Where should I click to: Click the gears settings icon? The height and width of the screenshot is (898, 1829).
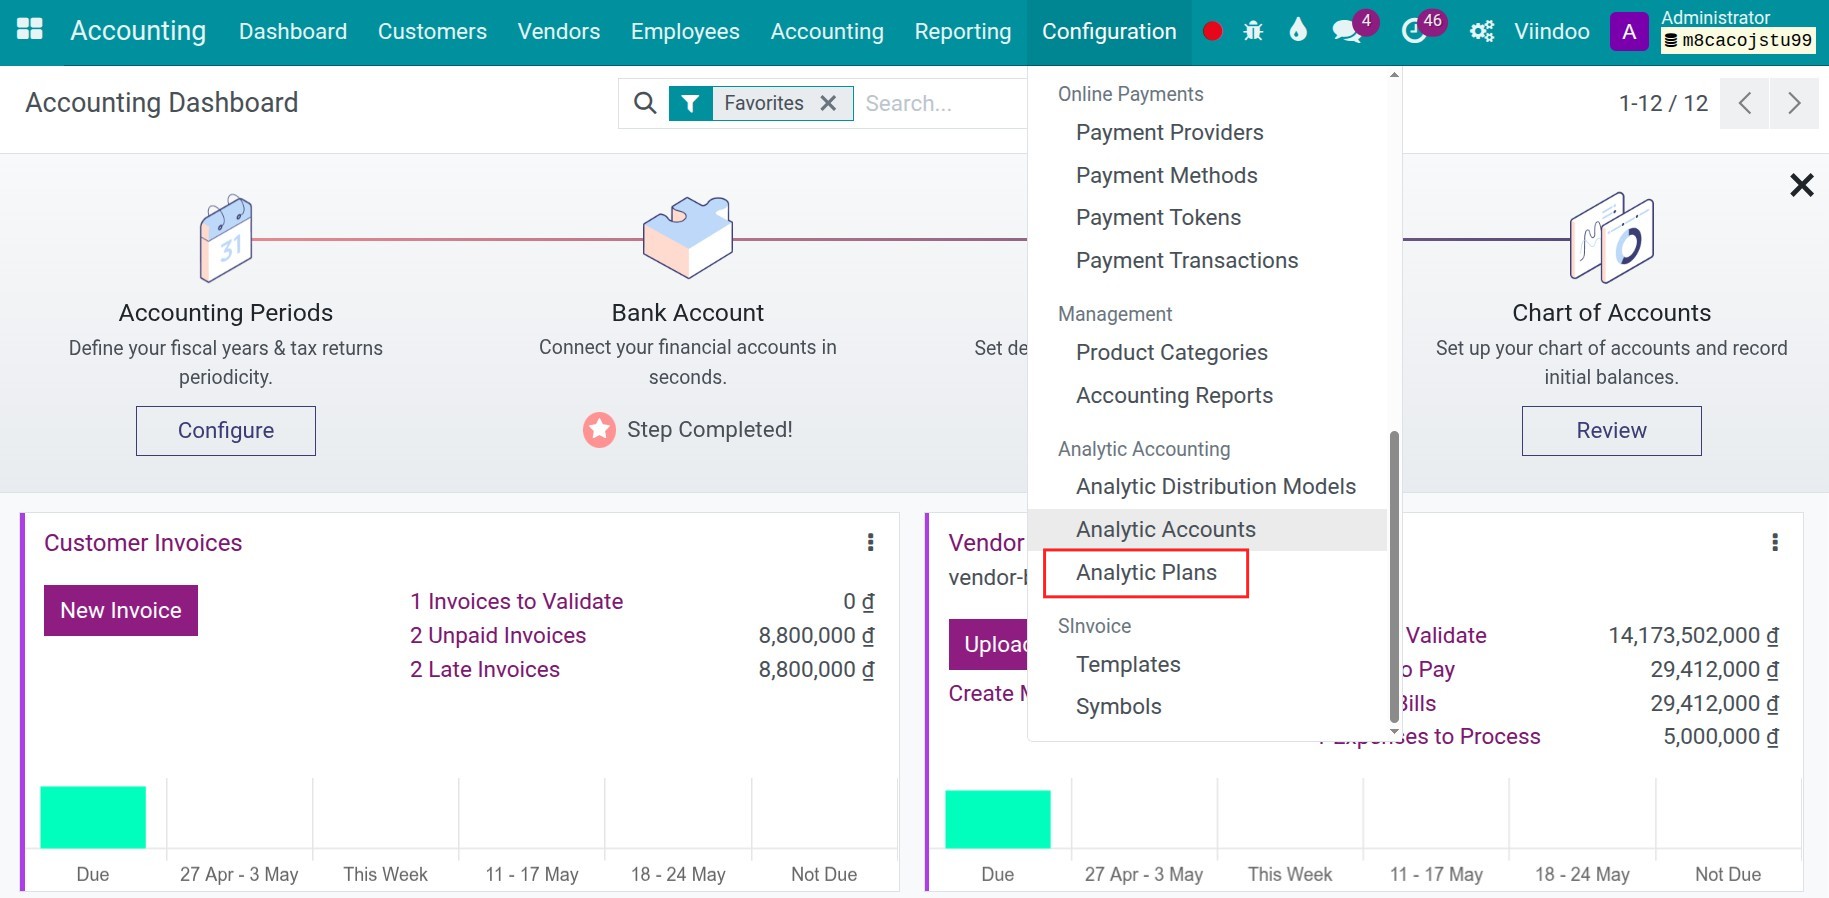coord(1482,31)
